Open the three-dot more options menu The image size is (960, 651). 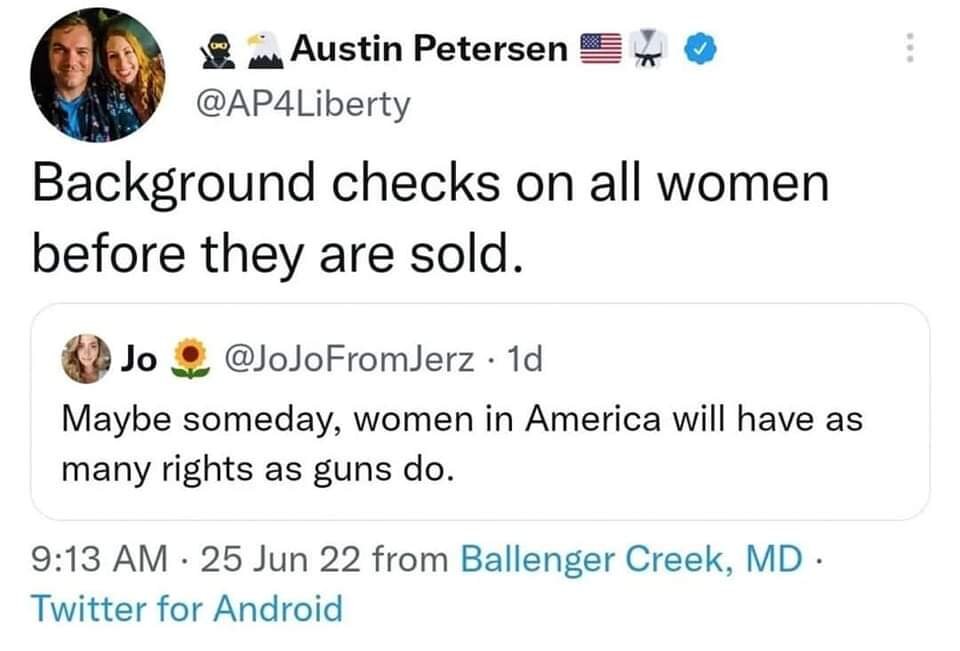click(x=908, y=47)
